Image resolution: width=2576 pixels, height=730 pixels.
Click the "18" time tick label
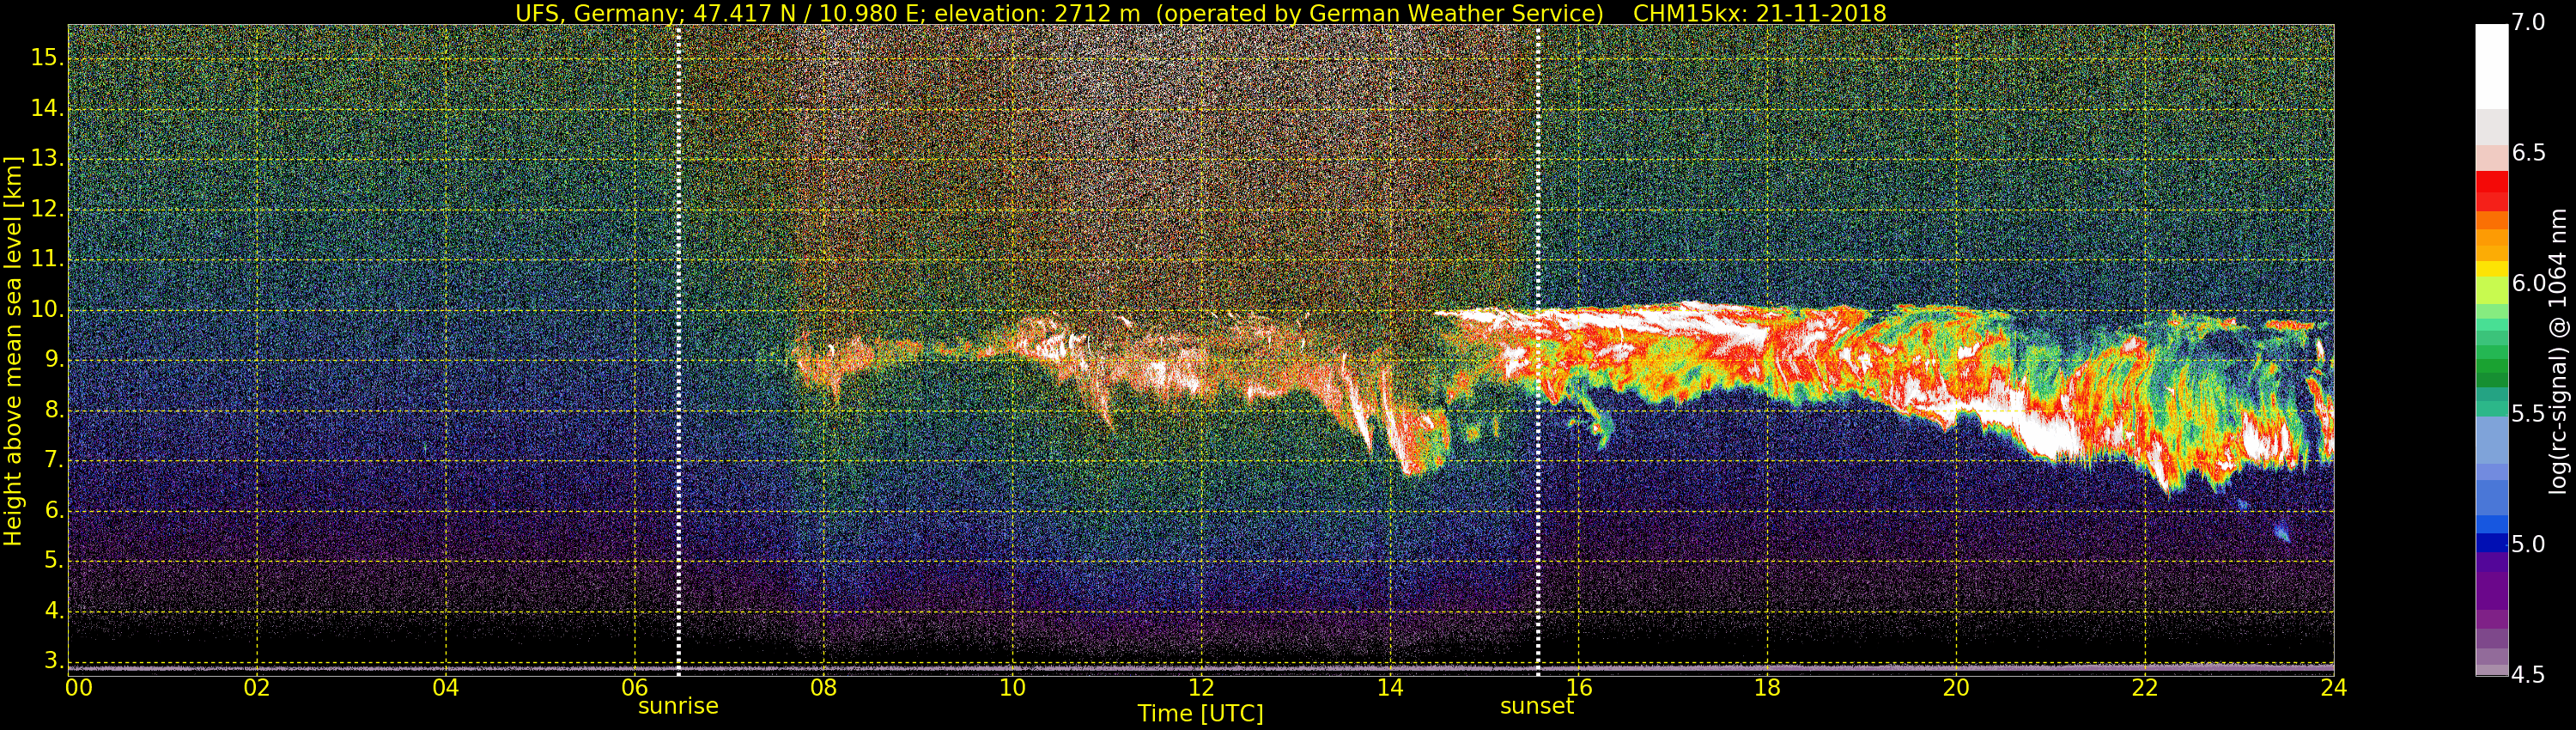[x=1768, y=688]
